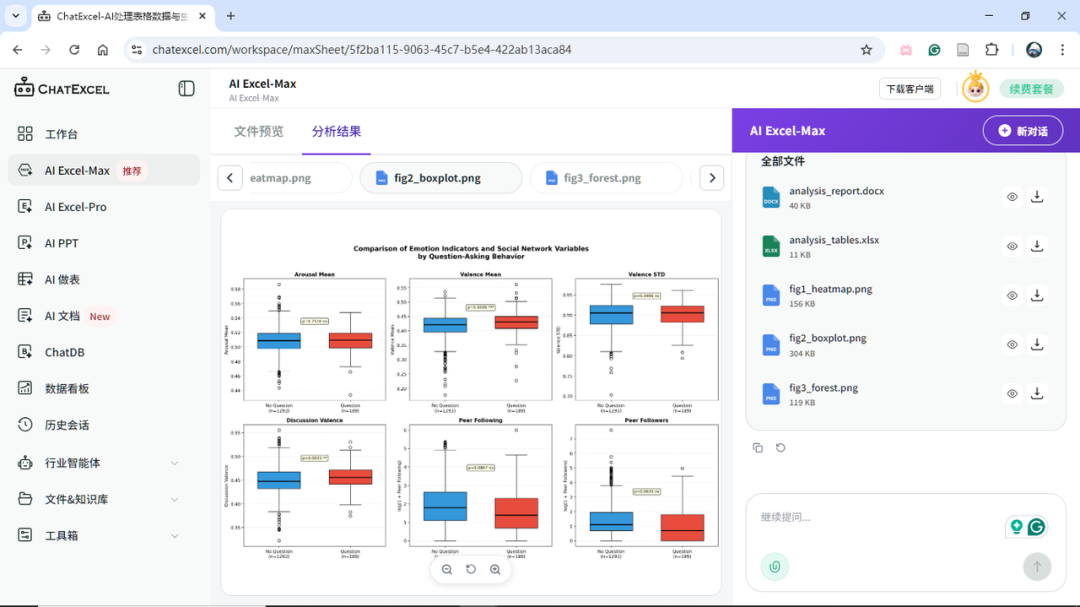The image size is (1080, 607).
Task: Preview fig1_heatmap.png with eye icon
Action: coord(1012,296)
